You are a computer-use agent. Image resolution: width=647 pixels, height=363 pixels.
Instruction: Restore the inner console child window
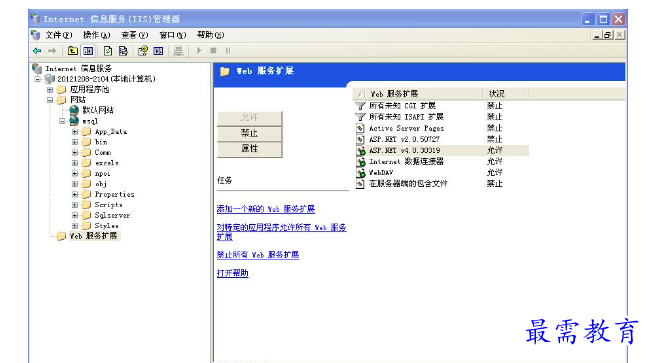pyautogui.click(x=607, y=35)
